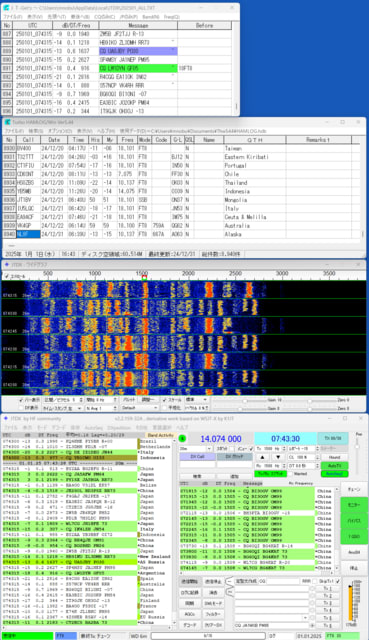Click the AutoTX button

tap(334, 466)
